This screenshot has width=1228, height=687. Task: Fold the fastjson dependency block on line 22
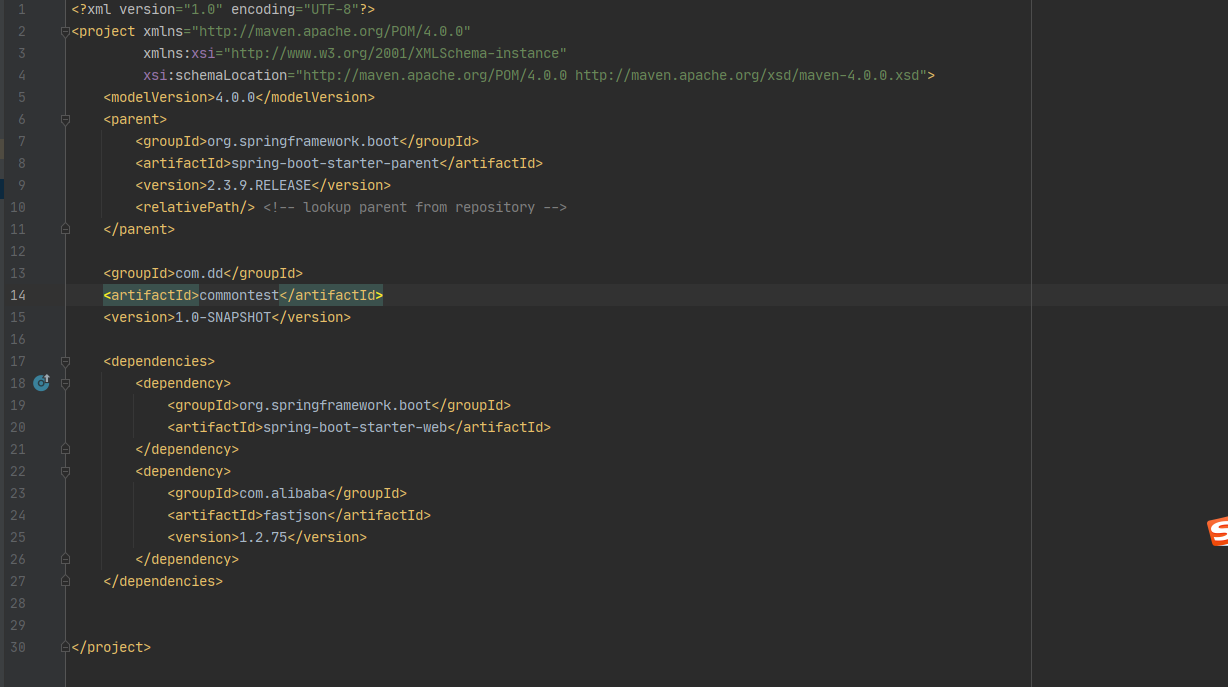coord(66,471)
